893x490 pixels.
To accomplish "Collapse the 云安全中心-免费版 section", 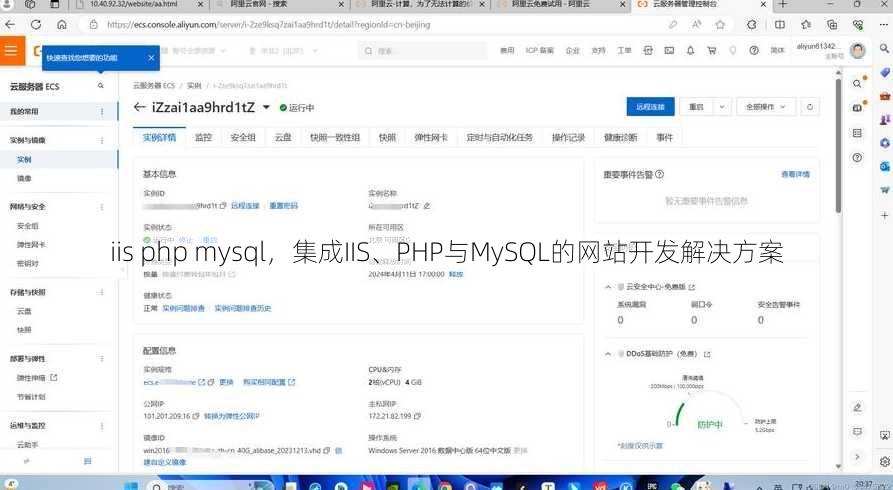I will pyautogui.click(x=608, y=287).
